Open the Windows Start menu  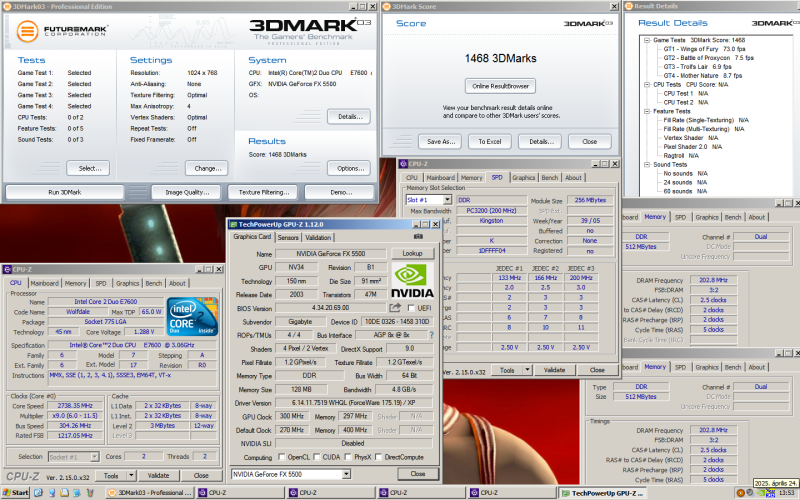(x=15, y=493)
